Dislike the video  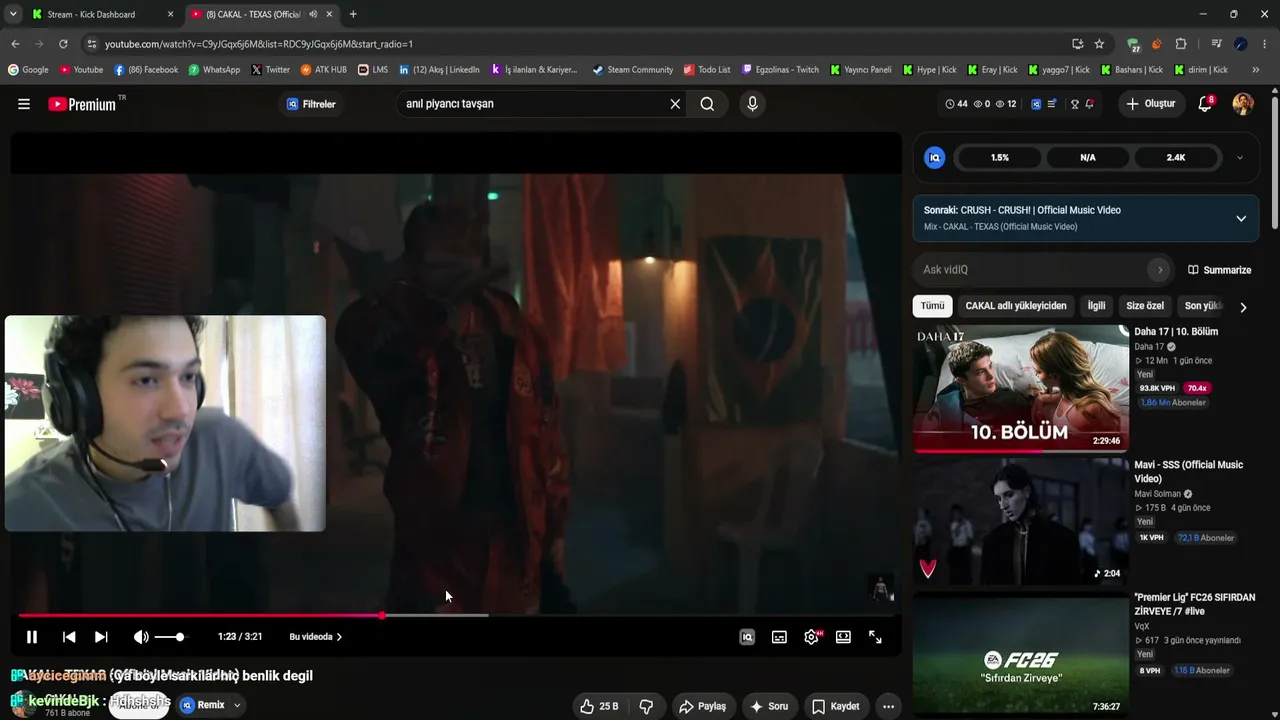coord(646,706)
